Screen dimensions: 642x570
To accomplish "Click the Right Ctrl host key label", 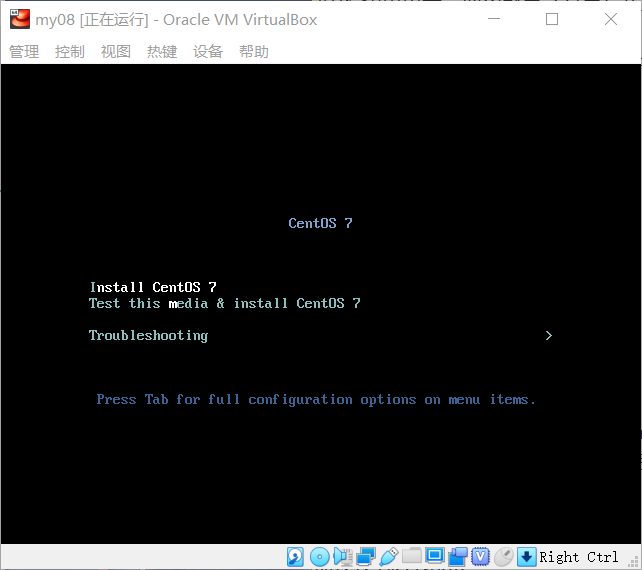I will (578, 557).
